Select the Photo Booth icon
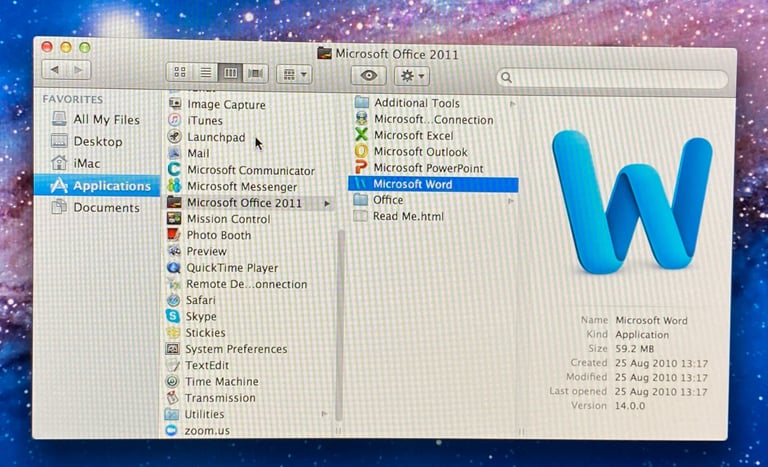The image size is (768, 467). pyautogui.click(x=174, y=234)
